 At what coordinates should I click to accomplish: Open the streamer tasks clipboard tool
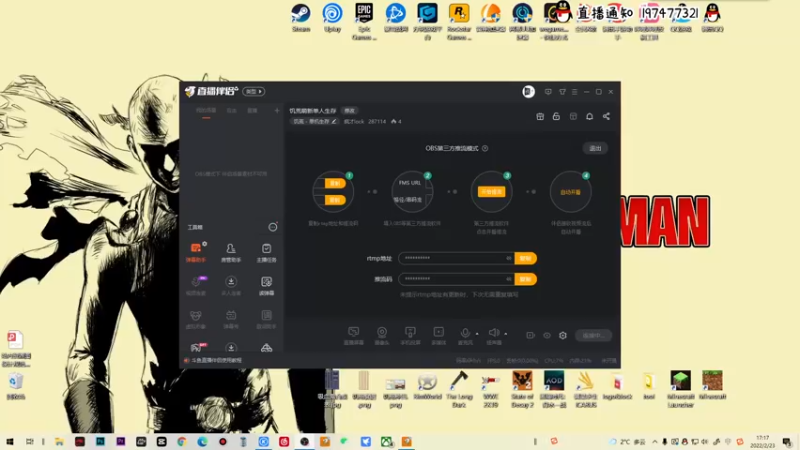pos(266,252)
